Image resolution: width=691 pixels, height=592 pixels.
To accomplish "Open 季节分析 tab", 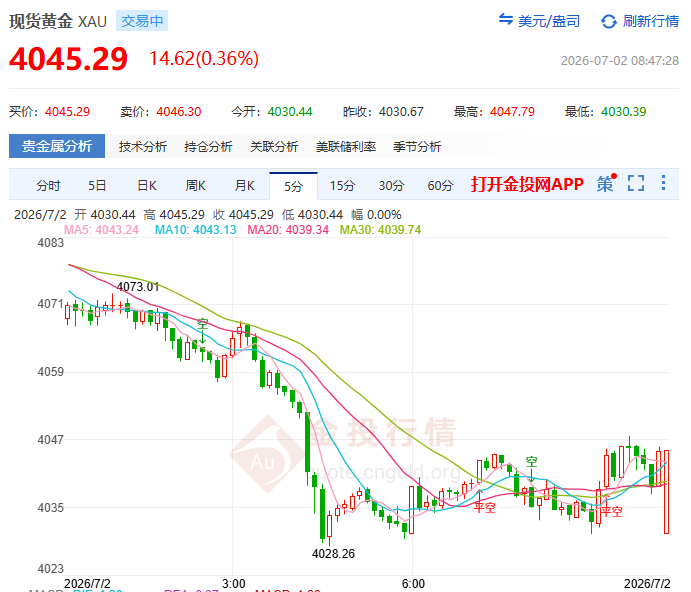I will click(x=417, y=147).
